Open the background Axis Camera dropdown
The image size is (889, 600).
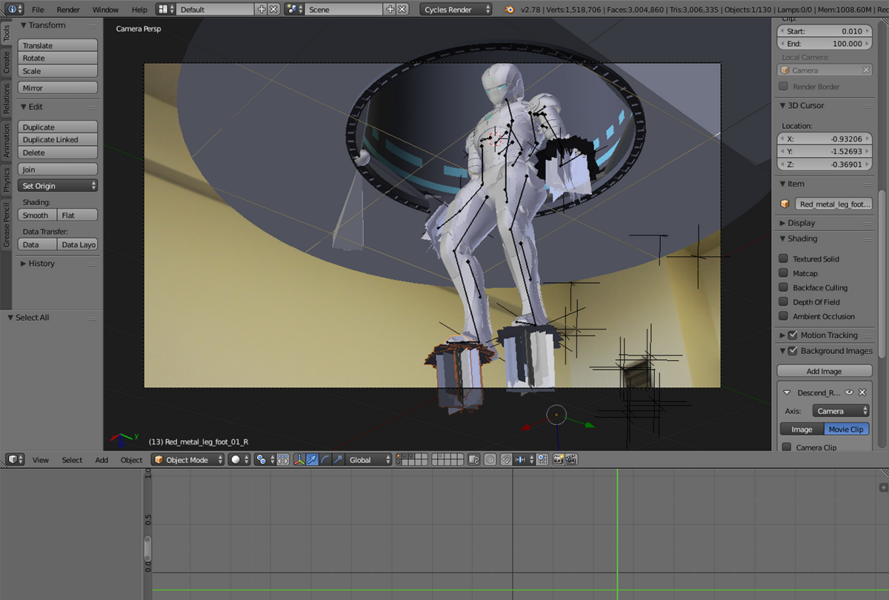click(x=841, y=411)
